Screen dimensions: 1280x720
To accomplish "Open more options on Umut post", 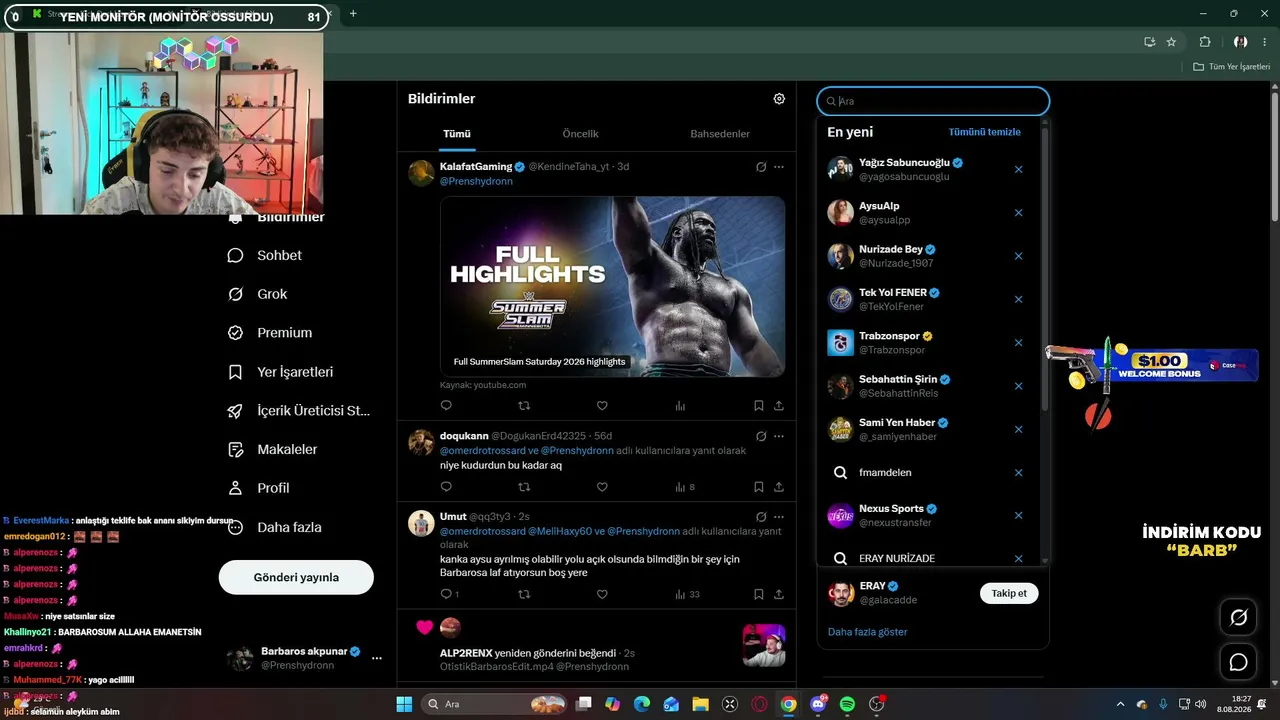I will 779,517.
